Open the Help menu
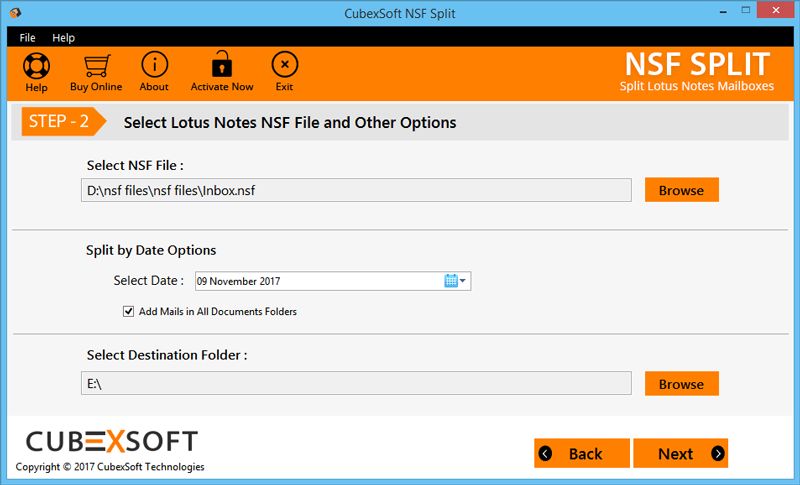The image size is (800, 485). (63, 38)
